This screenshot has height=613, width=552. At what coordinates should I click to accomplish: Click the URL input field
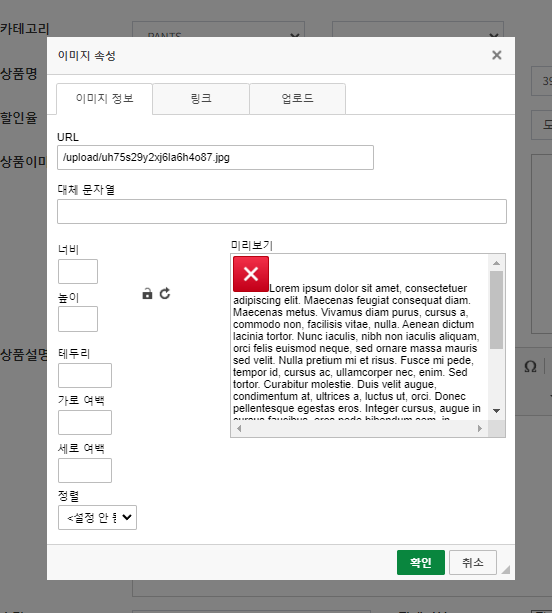(215, 158)
